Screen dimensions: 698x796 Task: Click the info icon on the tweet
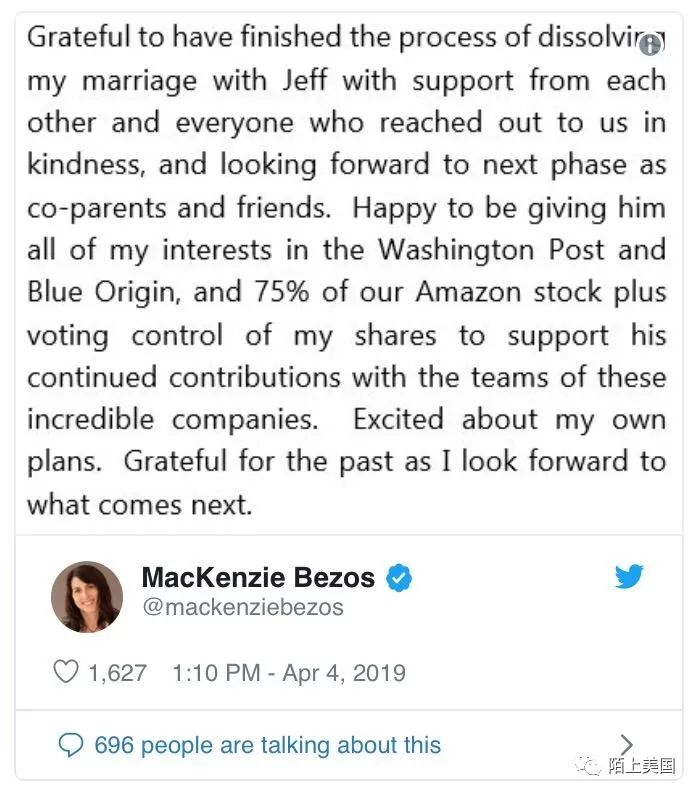click(651, 44)
